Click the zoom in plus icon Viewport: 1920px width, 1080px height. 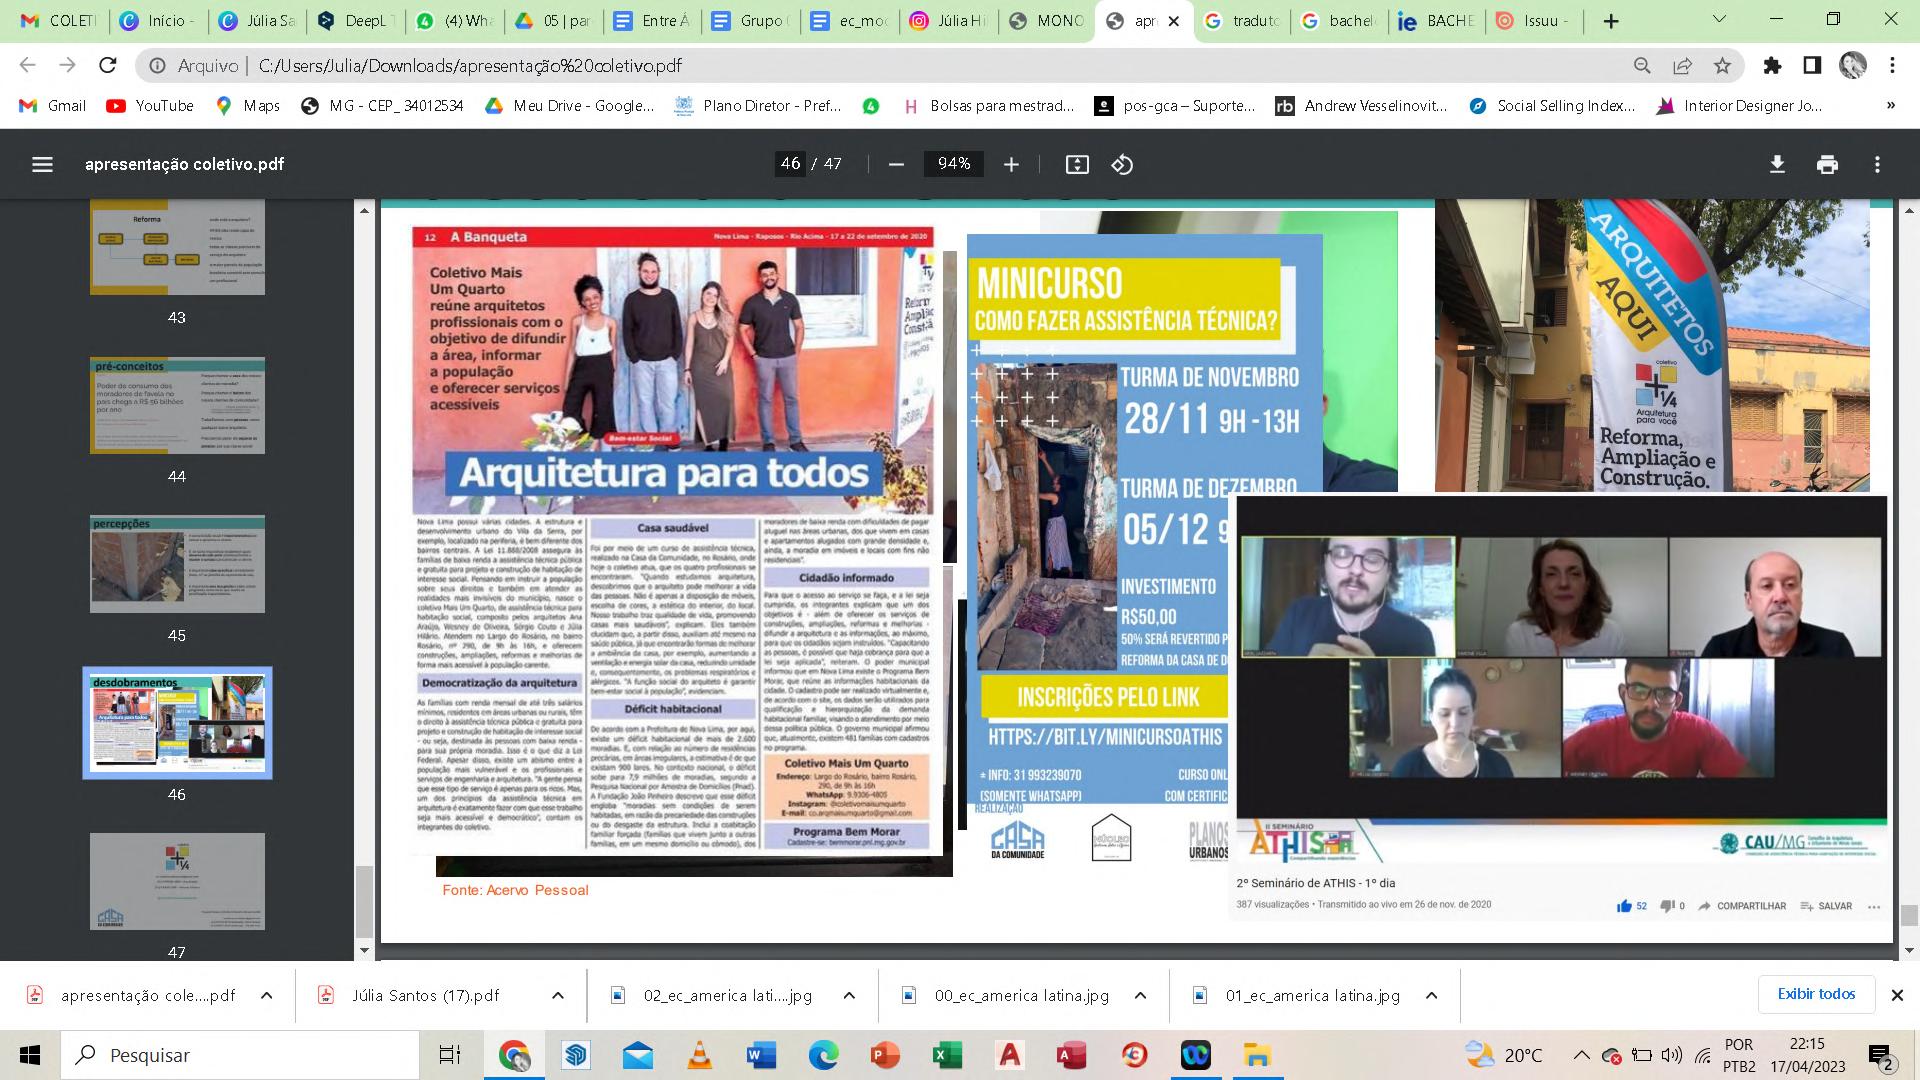[x=1011, y=164]
